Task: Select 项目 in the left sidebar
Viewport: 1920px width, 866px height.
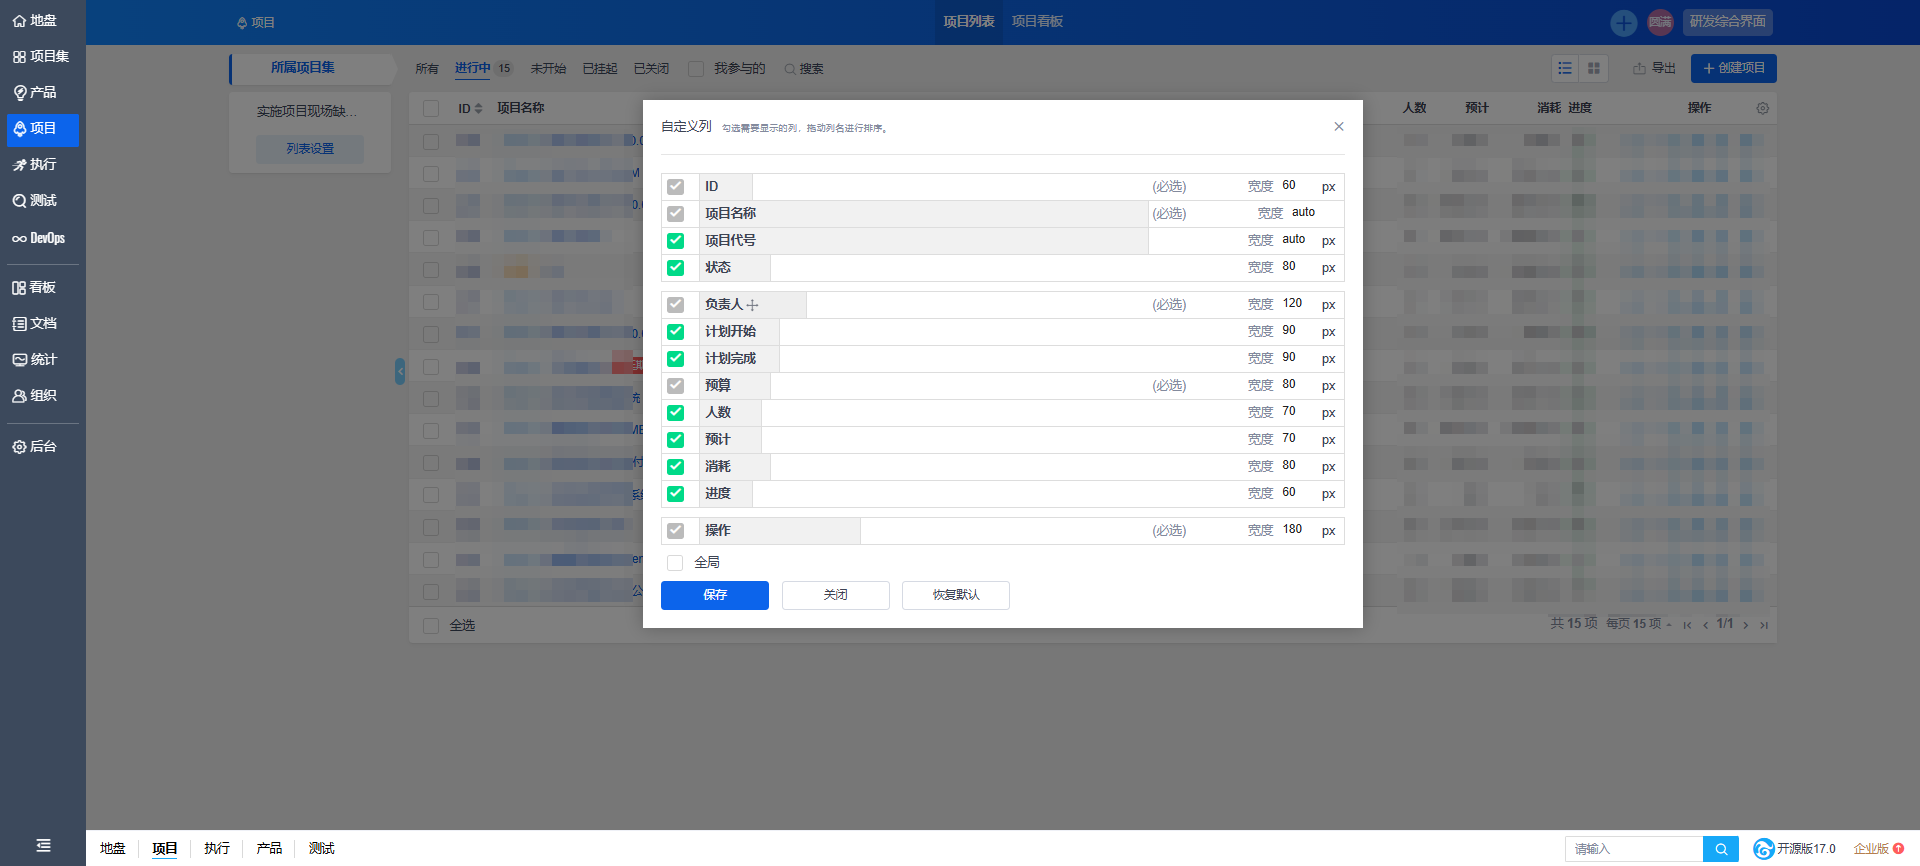Action: click(42, 128)
